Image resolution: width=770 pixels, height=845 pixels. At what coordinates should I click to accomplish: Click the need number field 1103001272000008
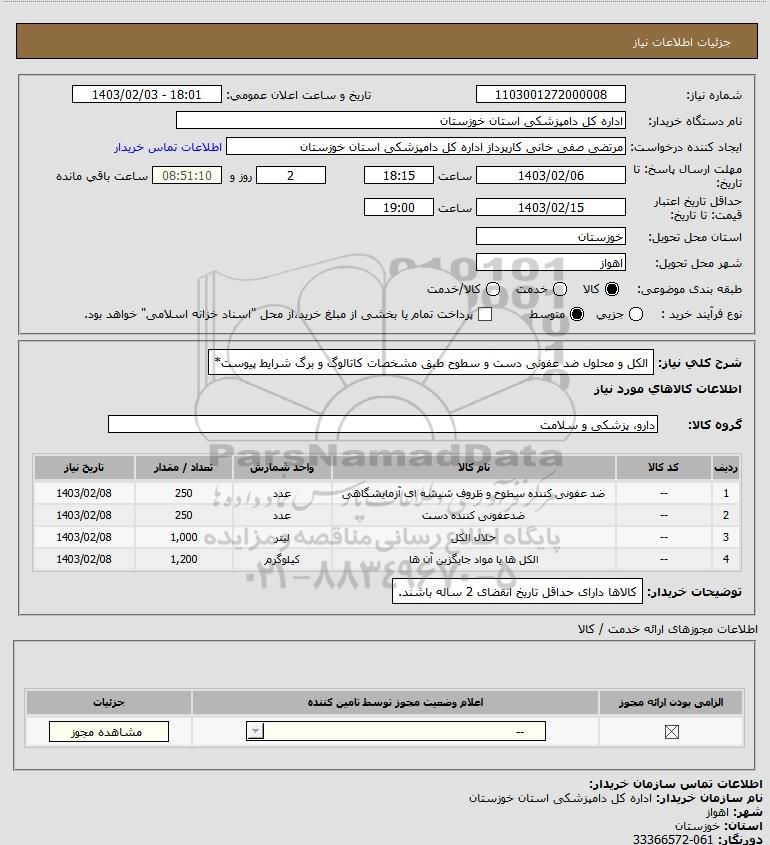click(551, 95)
